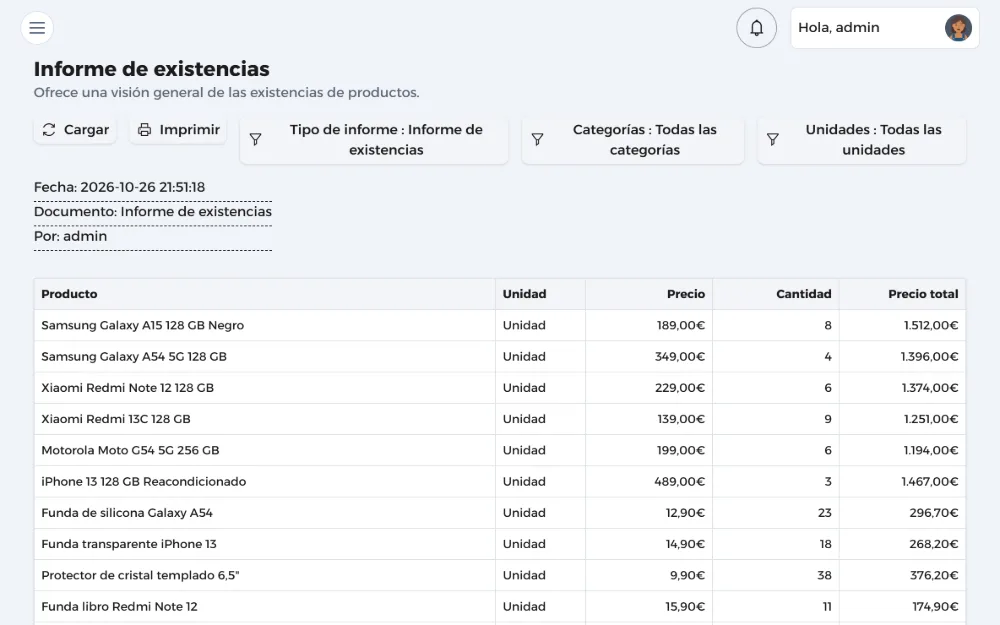Select 'Funda libro Redmi Note 12' product
1000x625 pixels.
click(119, 607)
